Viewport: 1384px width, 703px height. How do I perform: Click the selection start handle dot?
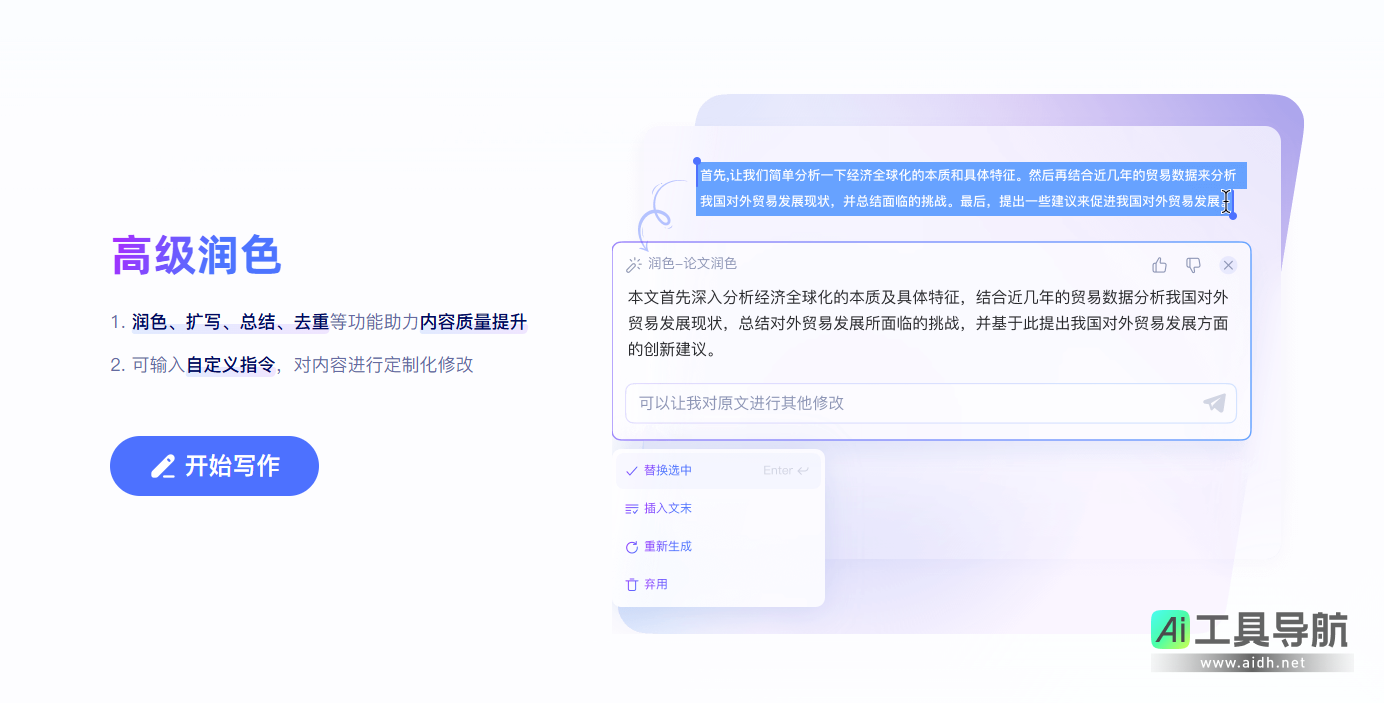697,160
